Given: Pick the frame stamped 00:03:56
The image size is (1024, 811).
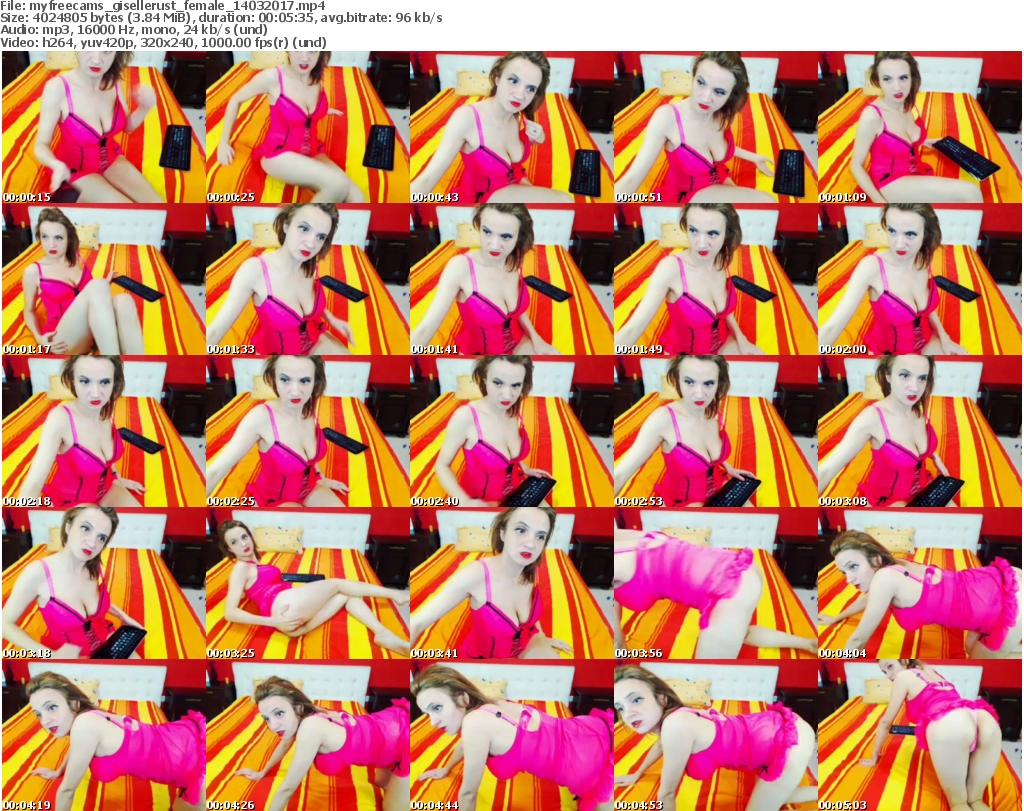Looking at the screenshot, I should pos(715,584).
